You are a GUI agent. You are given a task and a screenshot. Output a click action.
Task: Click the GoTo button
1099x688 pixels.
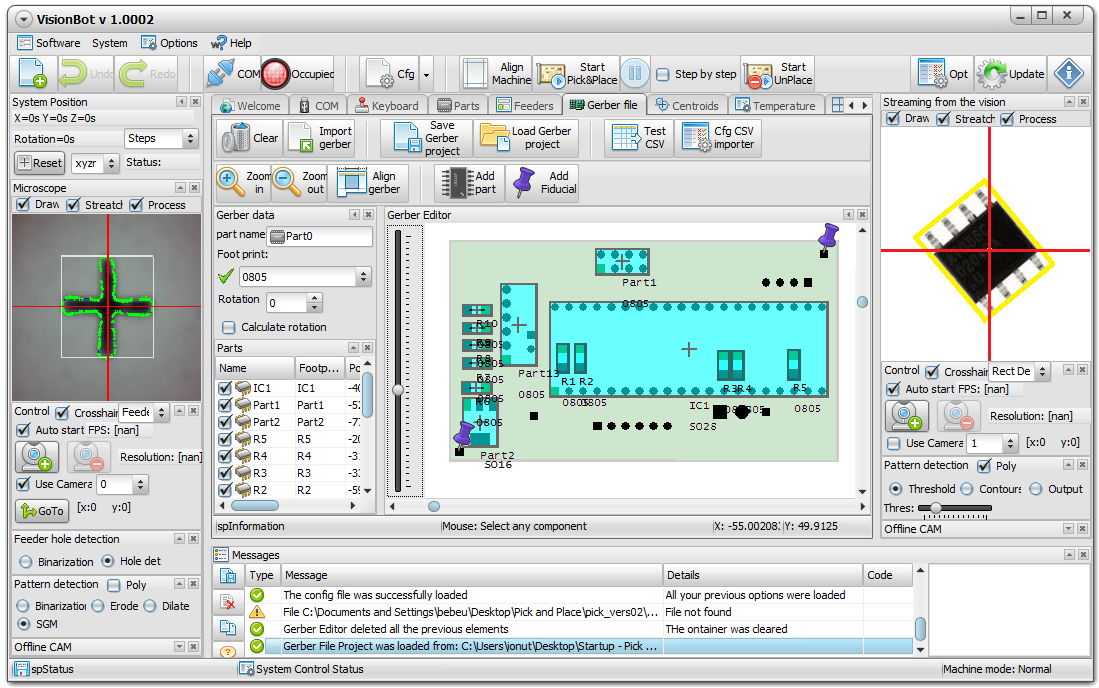[41, 511]
